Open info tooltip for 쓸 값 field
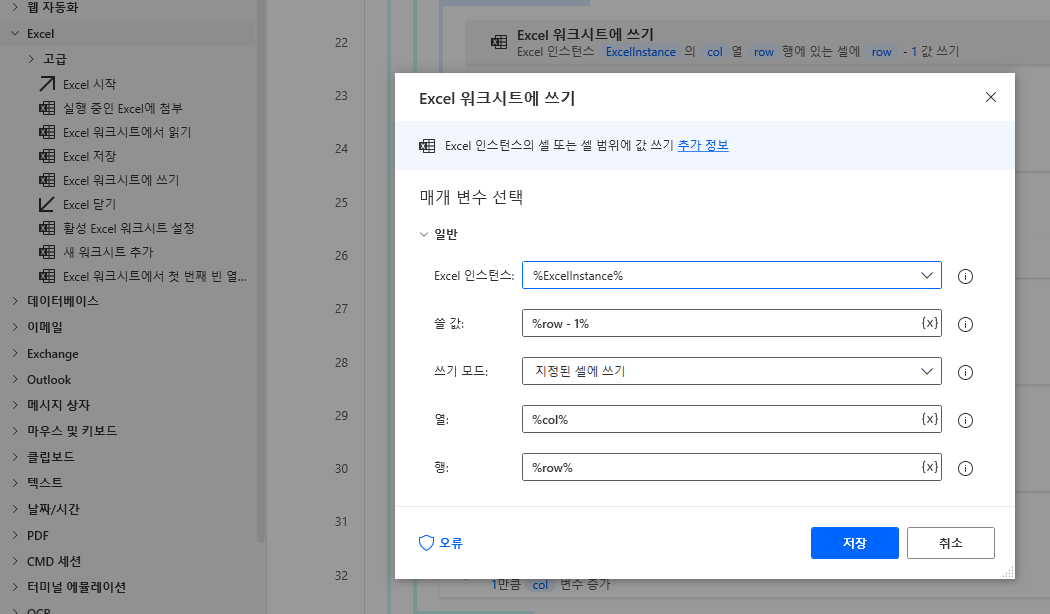 [965, 324]
